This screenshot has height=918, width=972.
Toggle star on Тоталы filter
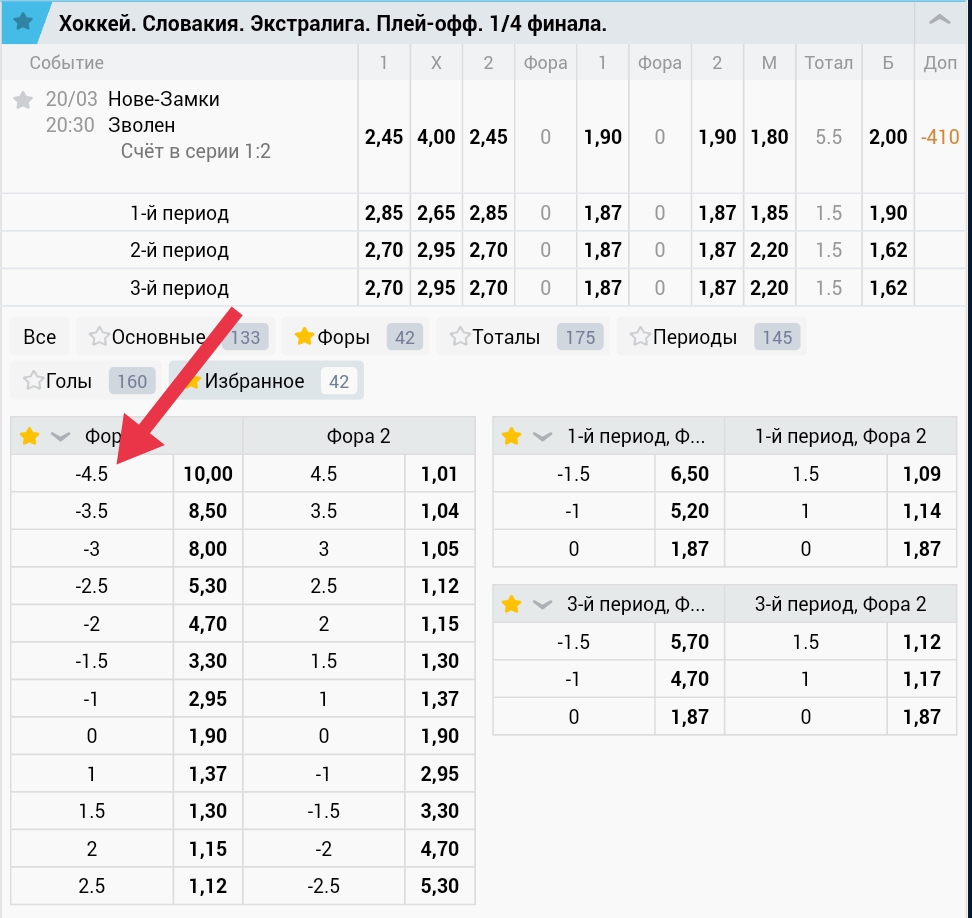tap(459, 337)
